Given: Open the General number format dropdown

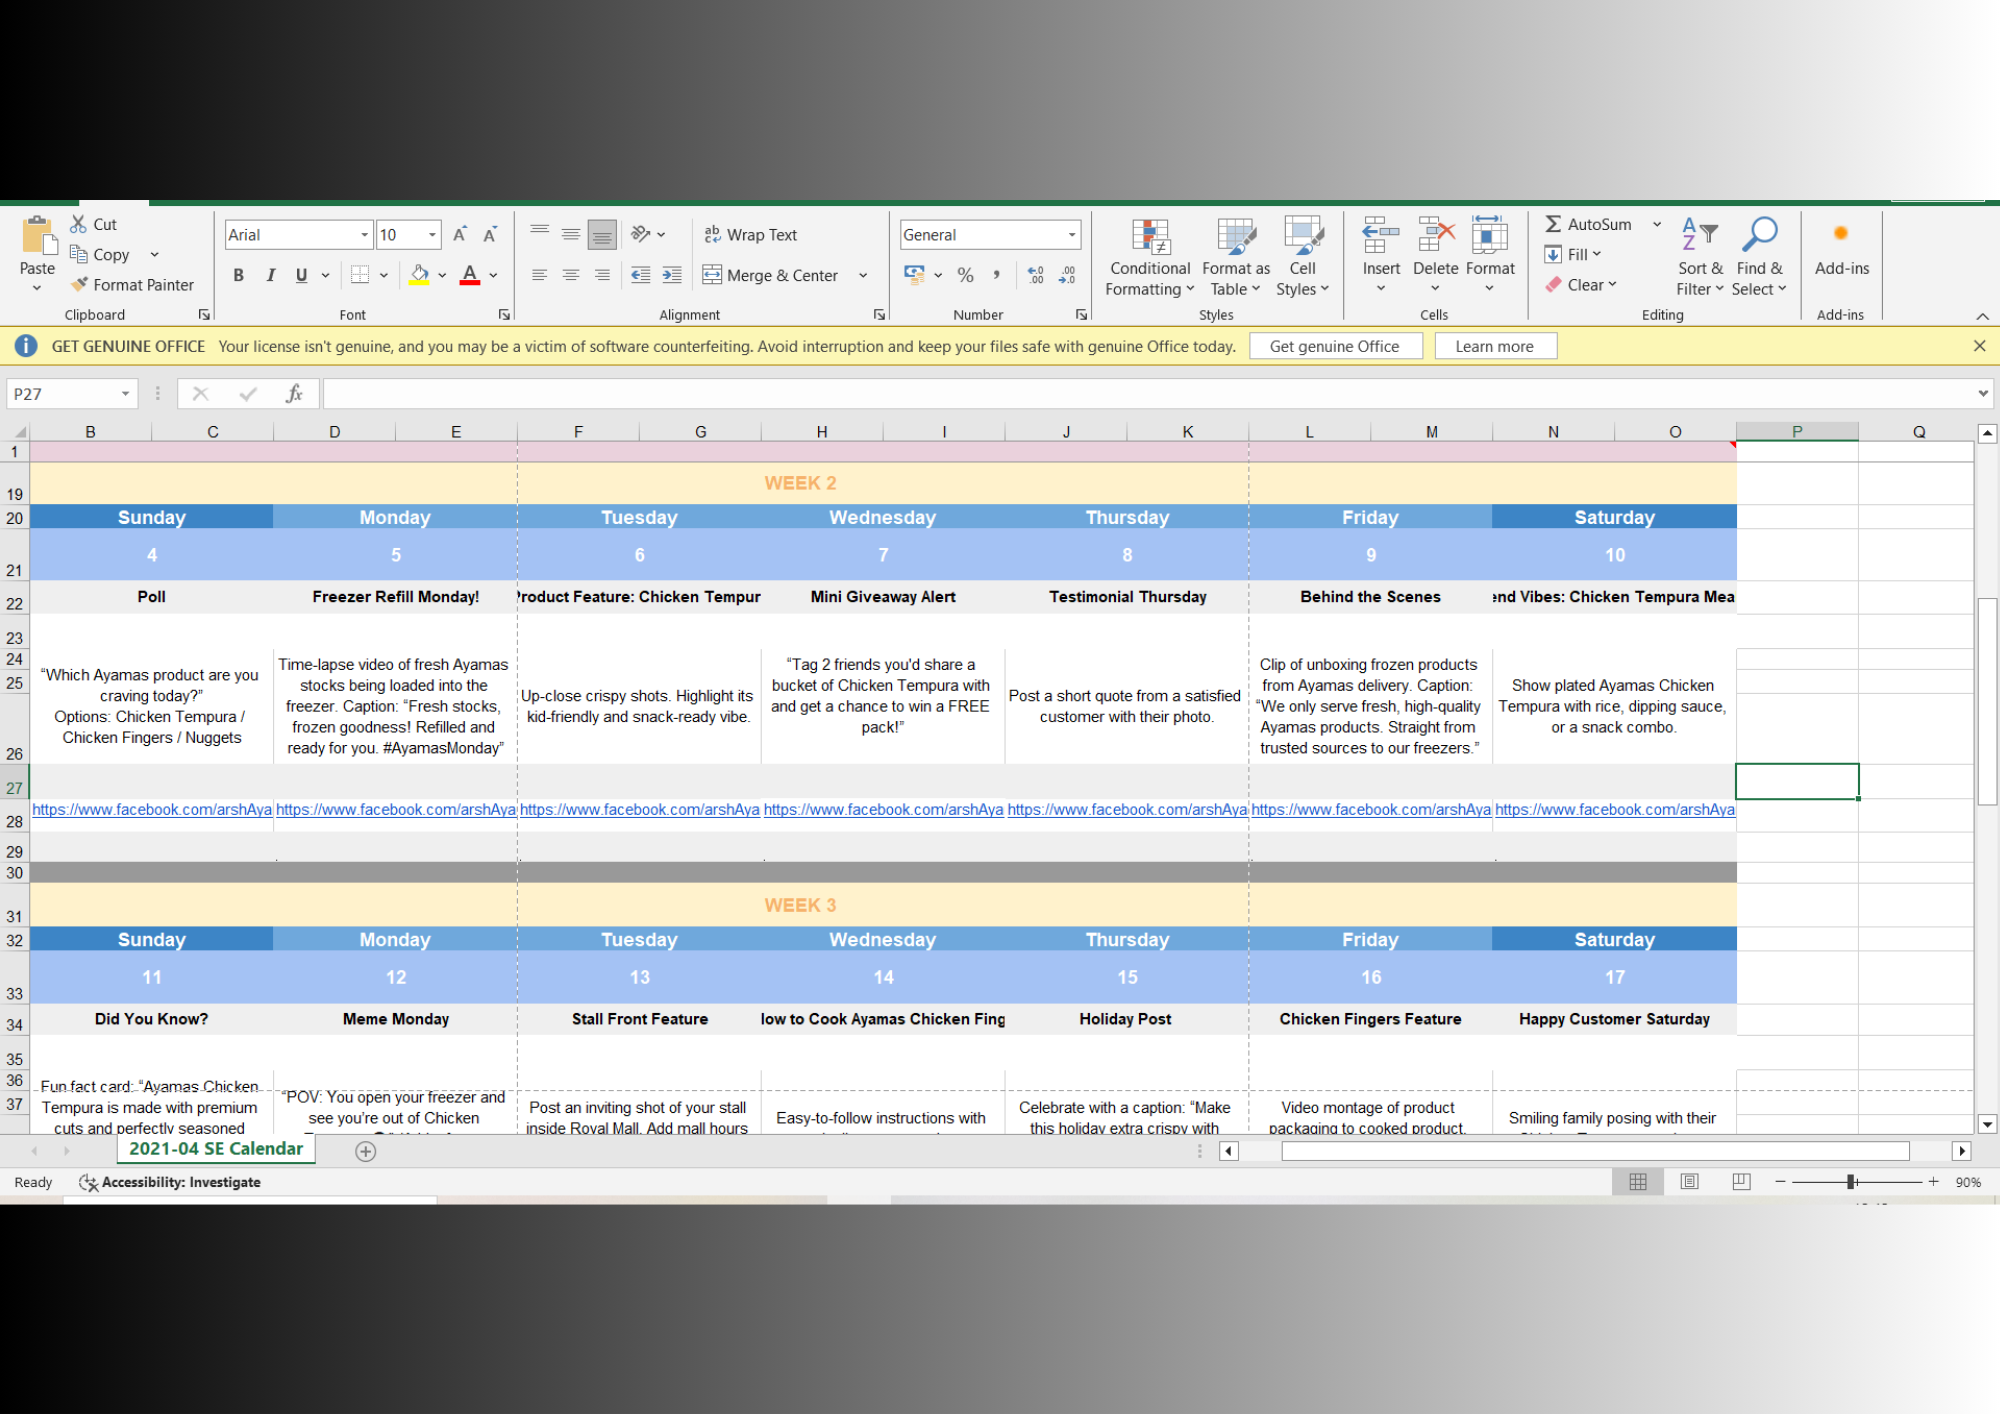Looking at the screenshot, I should 1072,235.
